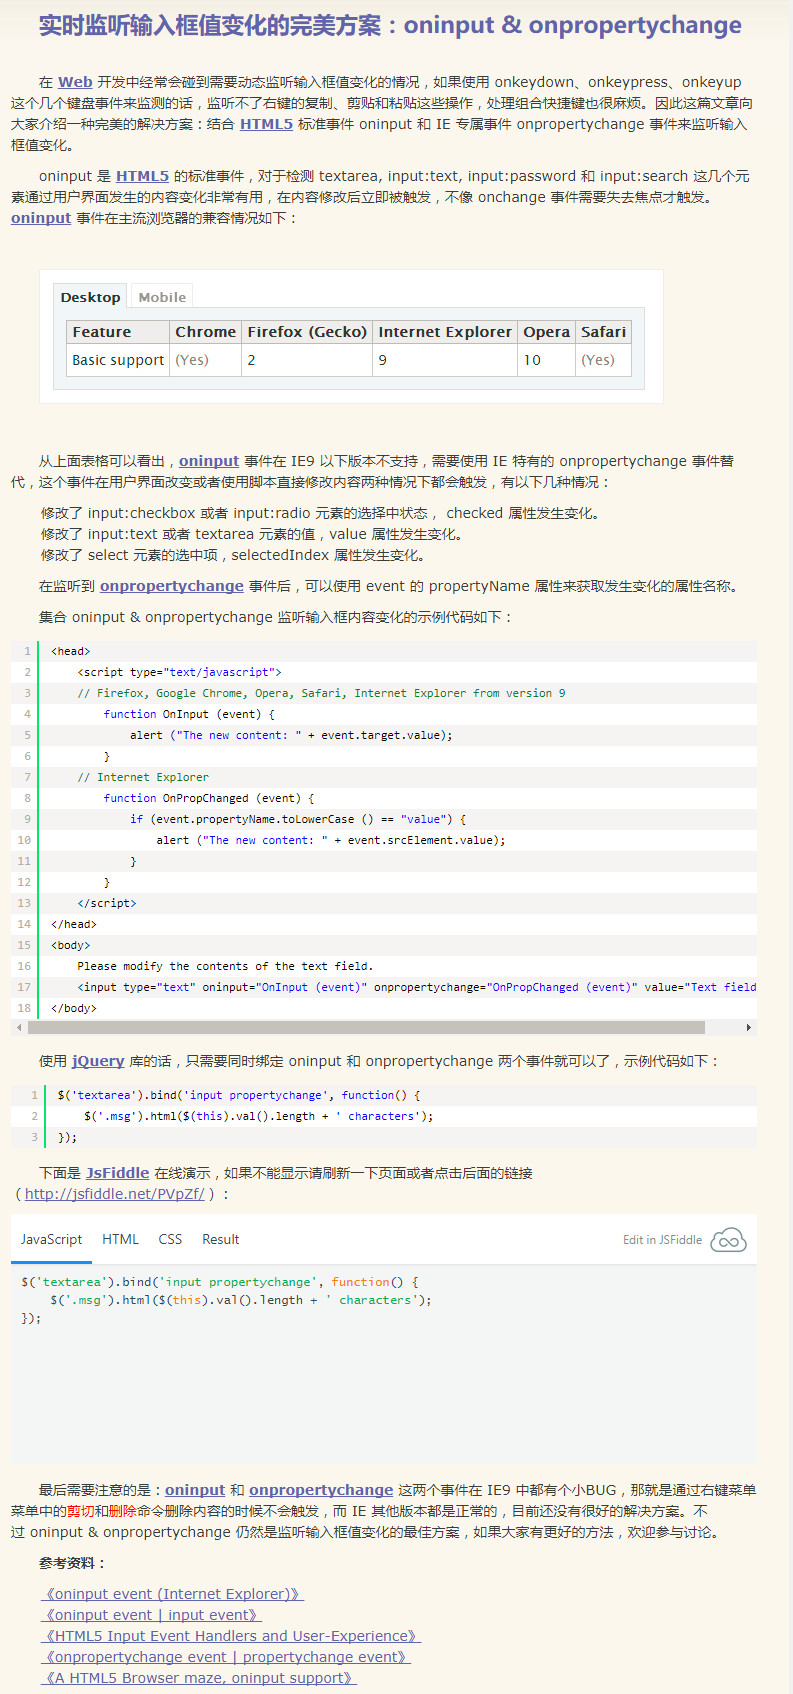793x1694 pixels.
Task: Open the onpropertychange link after '在监听到'
Action: click(172, 586)
